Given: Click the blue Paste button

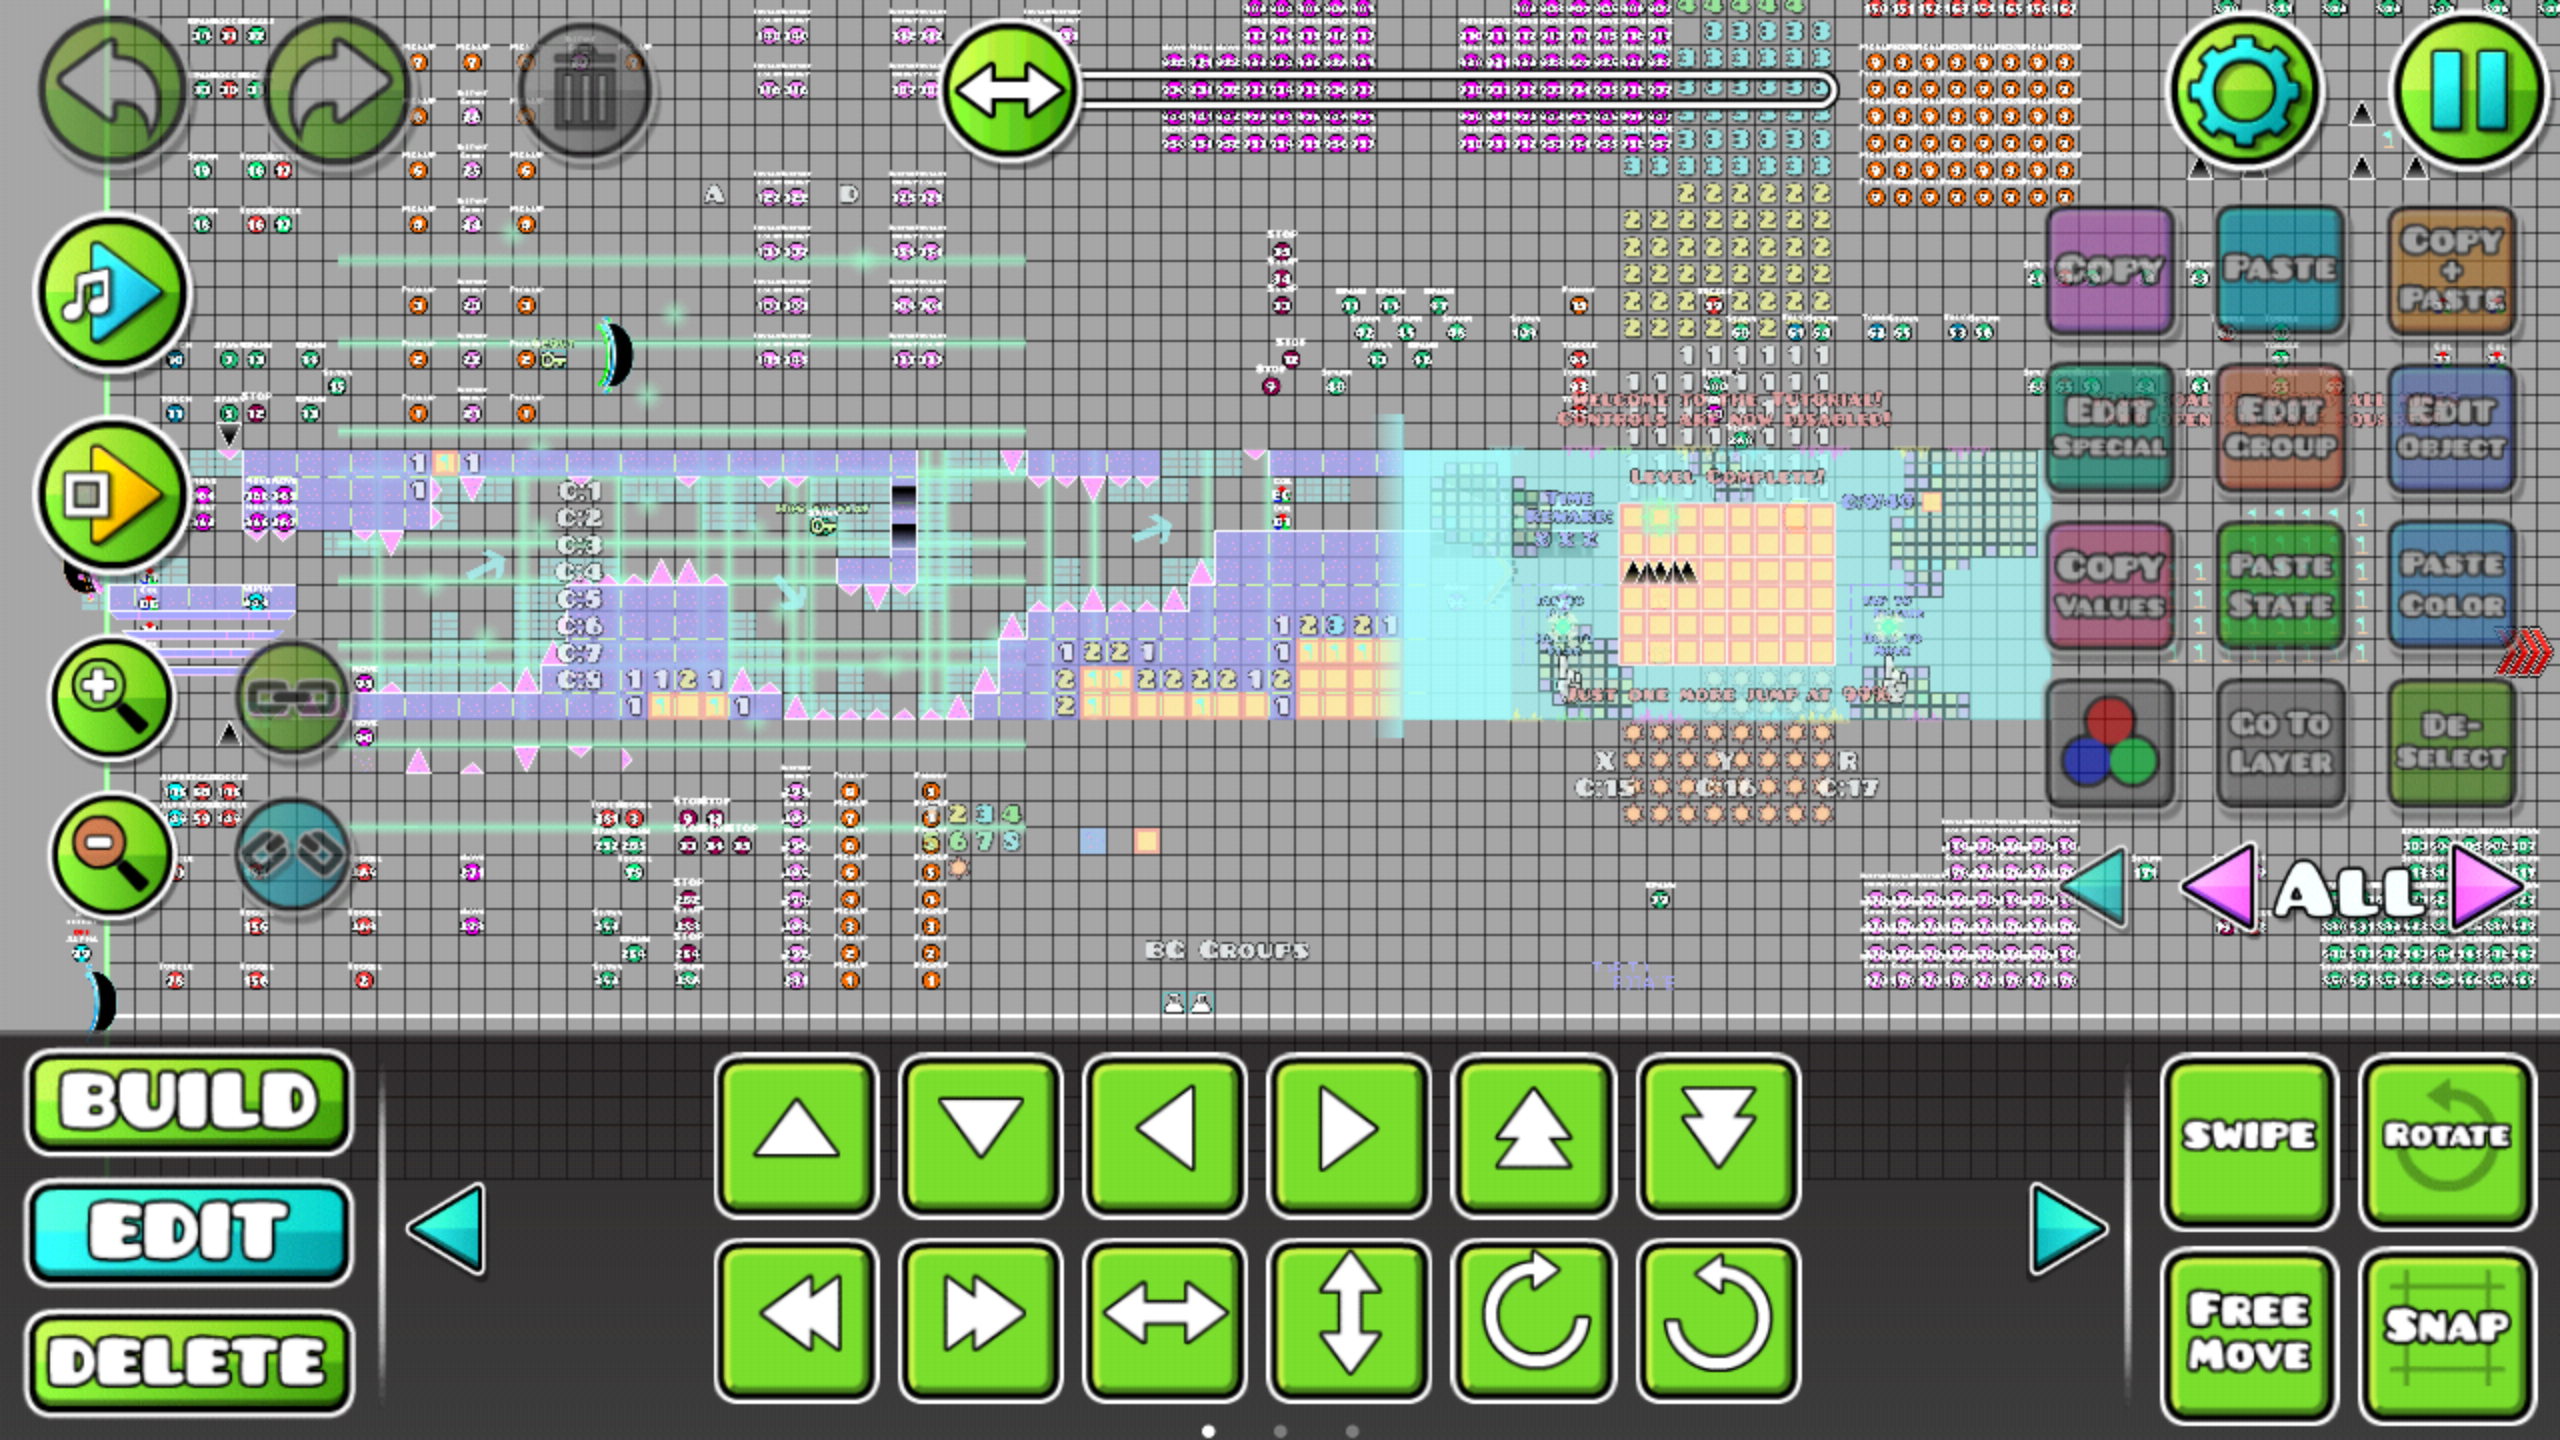Looking at the screenshot, I should tap(2280, 270).
